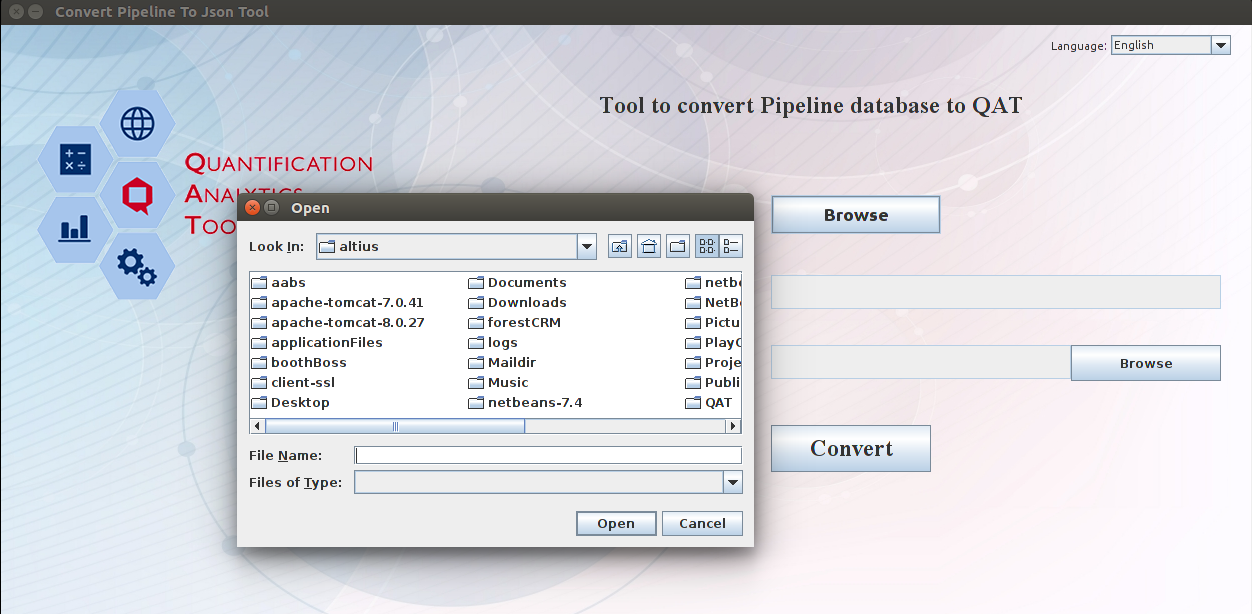
Task: Select the Downloads folder
Action: (518, 303)
